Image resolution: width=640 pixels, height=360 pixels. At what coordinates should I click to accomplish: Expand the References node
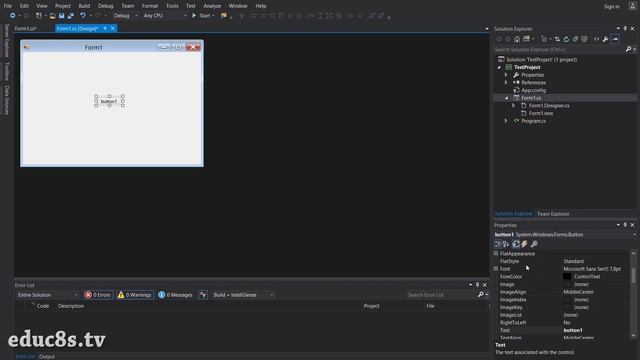point(506,82)
